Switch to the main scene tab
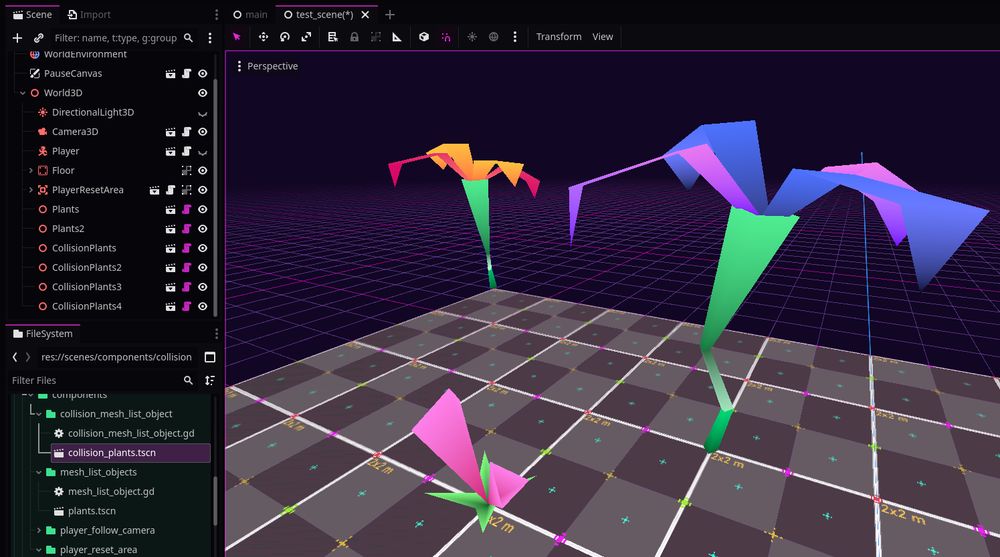The height and width of the screenshot is (557, 1000). [x=251, y=14]
